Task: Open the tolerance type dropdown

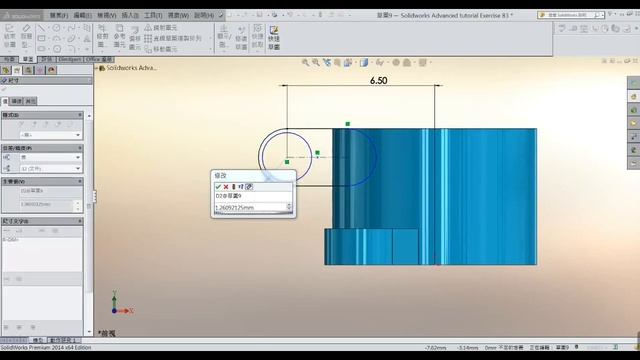Action: tap(50, 157)
